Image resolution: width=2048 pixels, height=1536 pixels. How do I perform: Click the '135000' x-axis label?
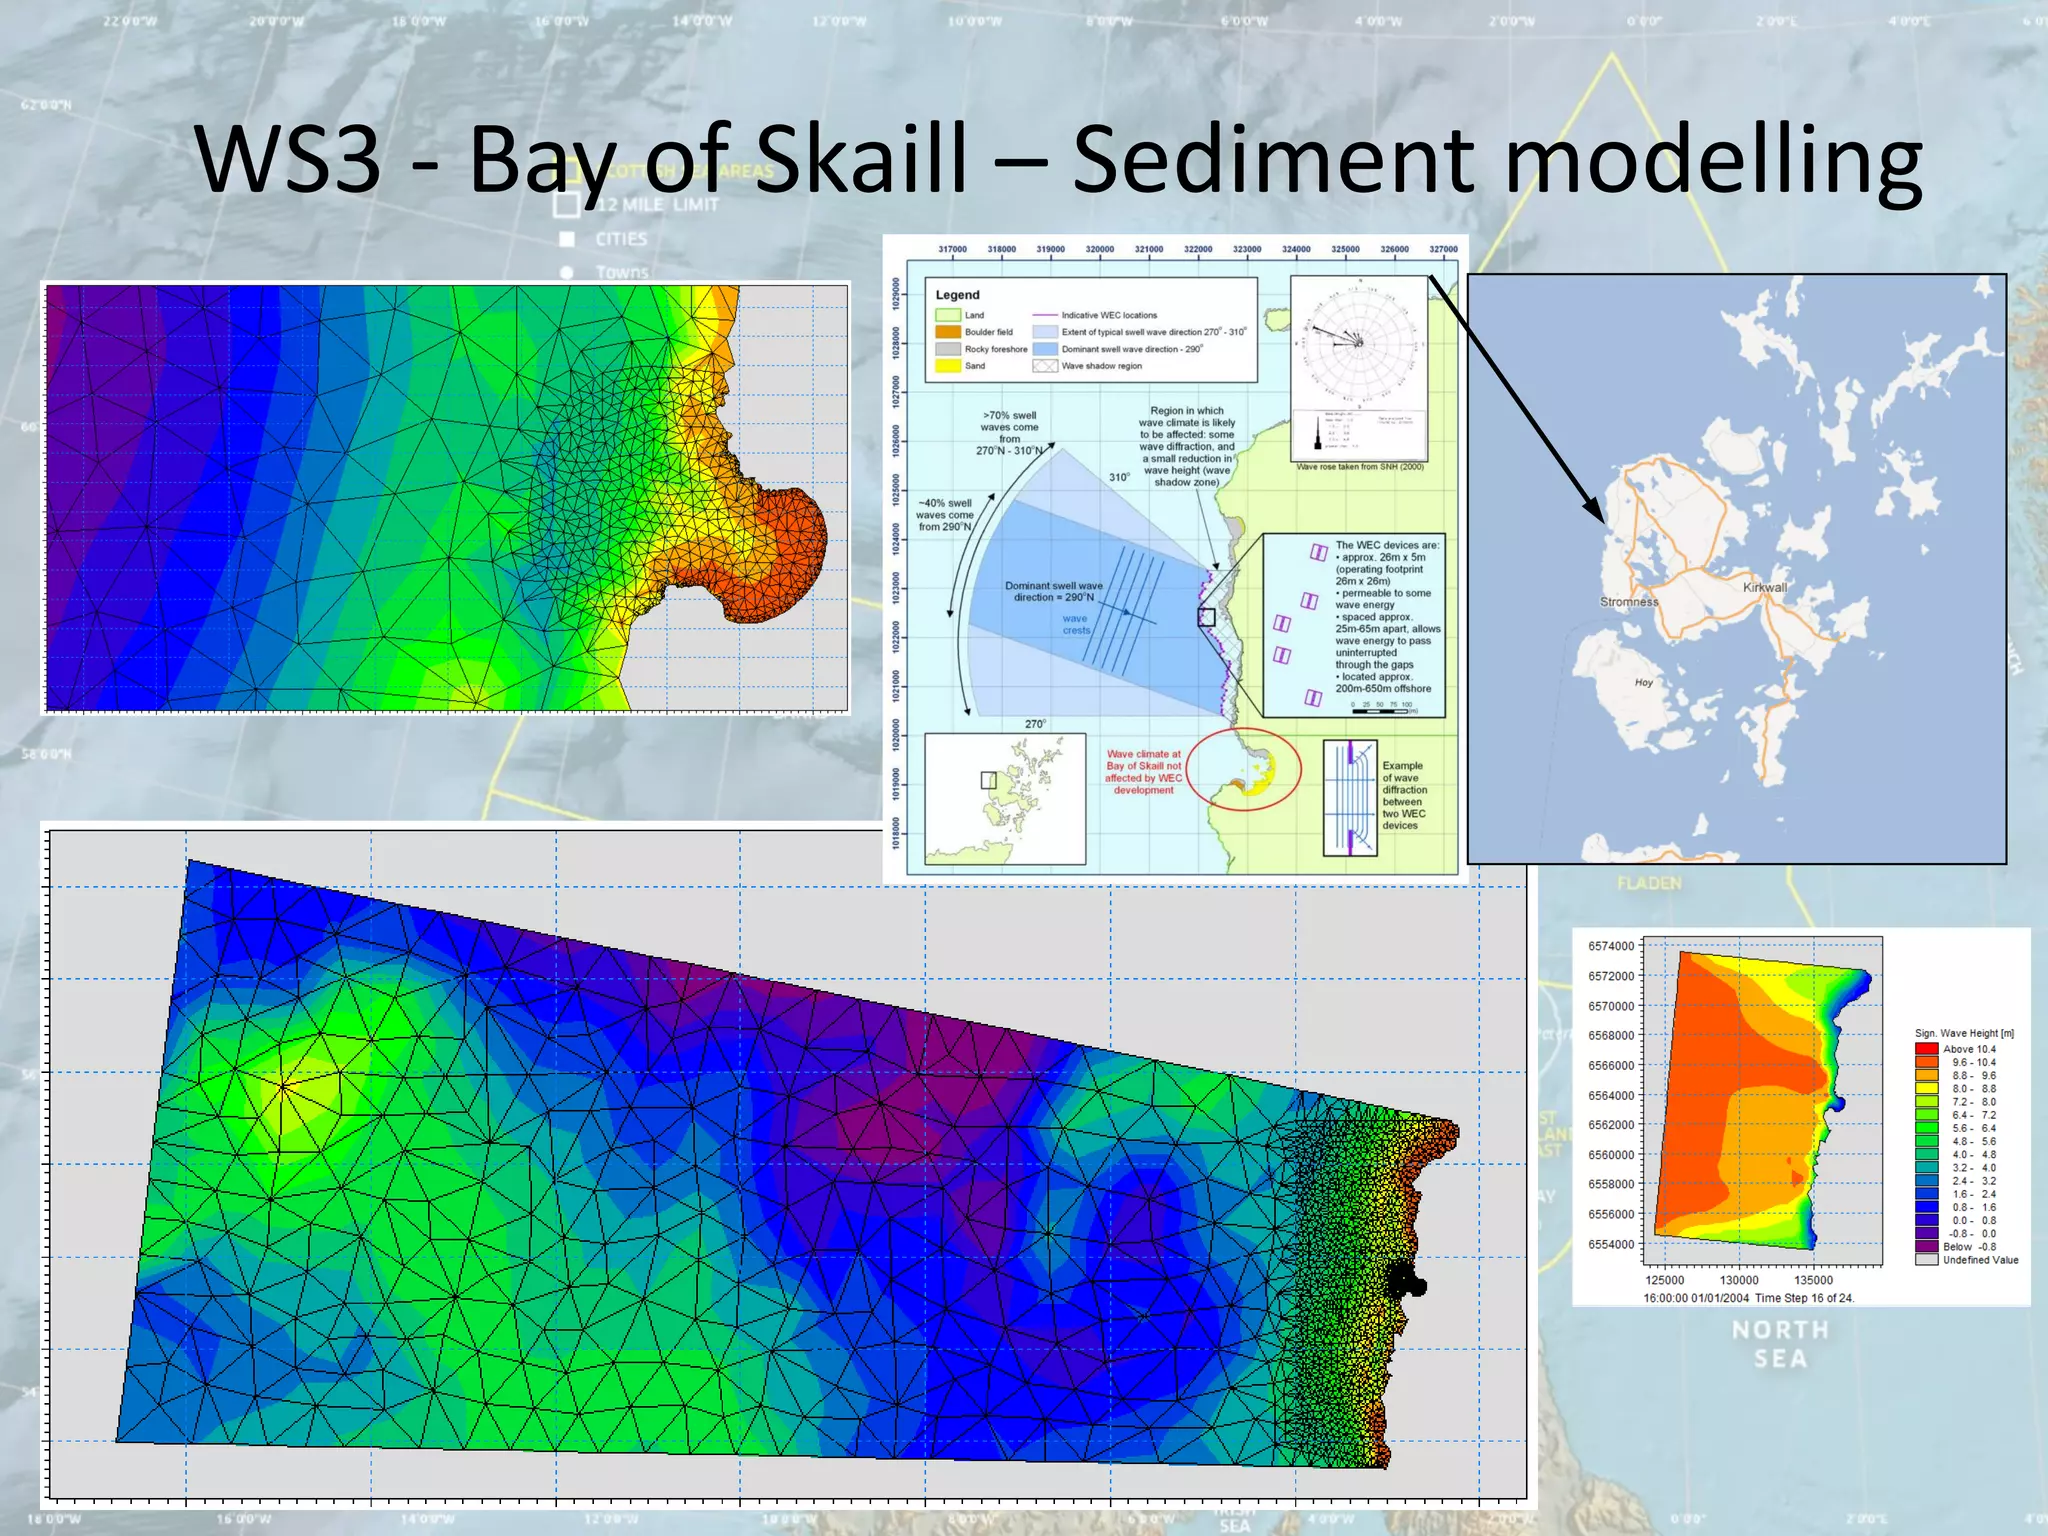(x=1813, y=1280)
